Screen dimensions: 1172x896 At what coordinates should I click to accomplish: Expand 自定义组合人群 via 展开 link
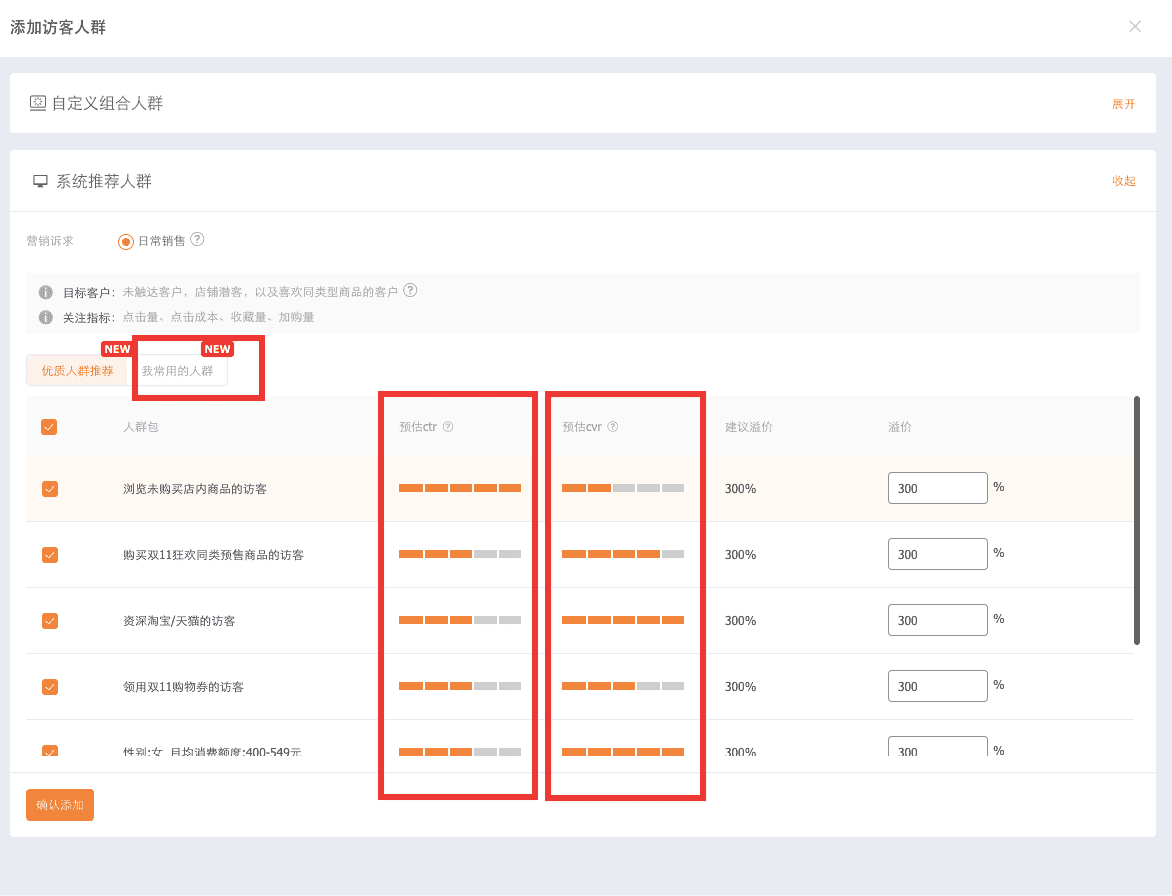[x=1123, y=104]
